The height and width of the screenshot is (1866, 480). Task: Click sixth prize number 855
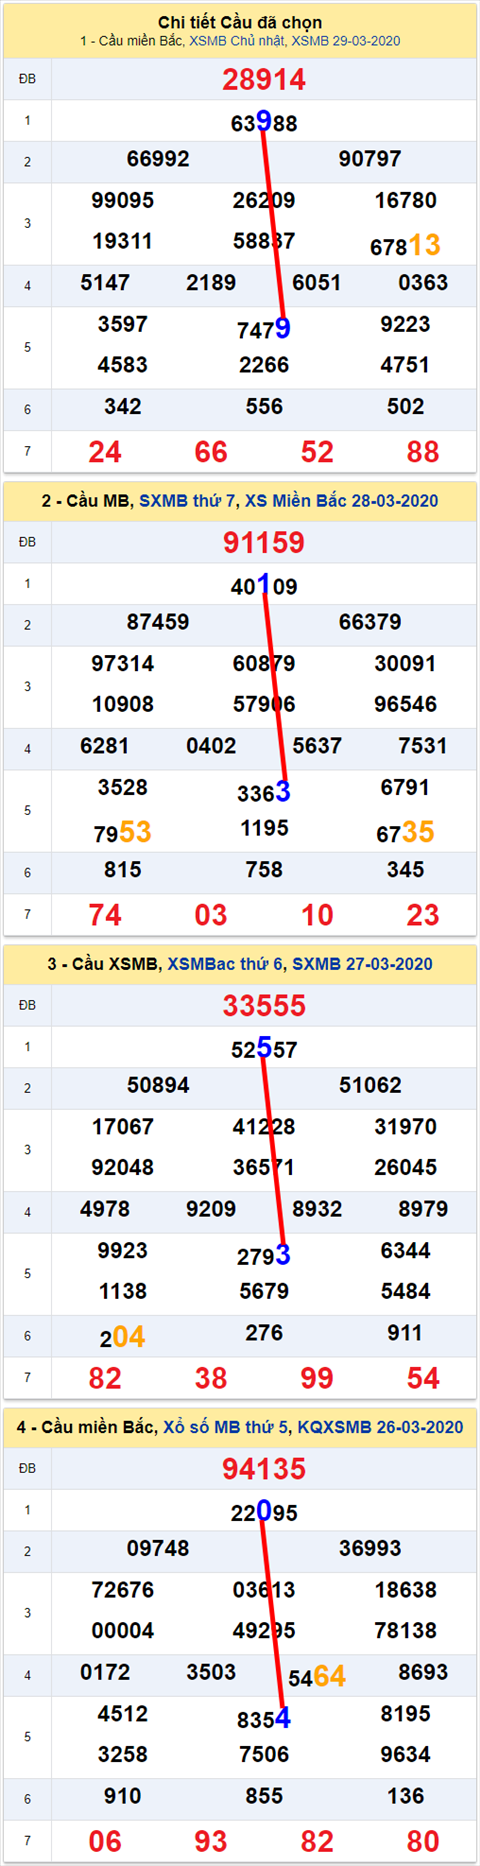[x=264, y=1796]
